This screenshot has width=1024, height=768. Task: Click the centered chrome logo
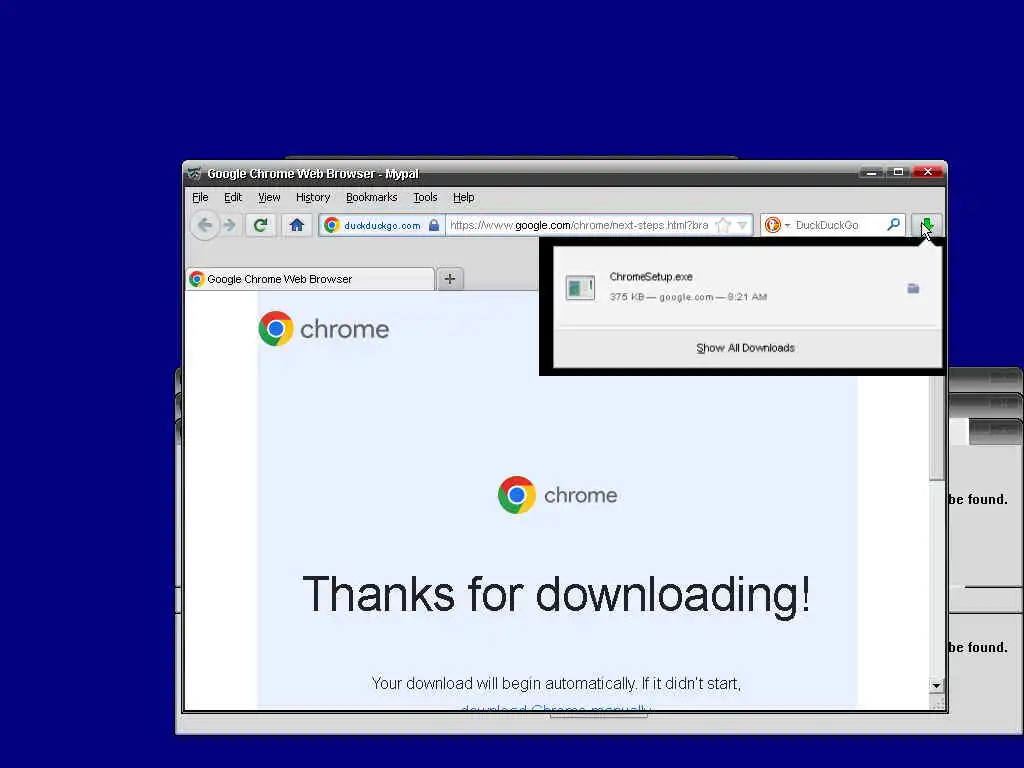click(x=557, y=495)
